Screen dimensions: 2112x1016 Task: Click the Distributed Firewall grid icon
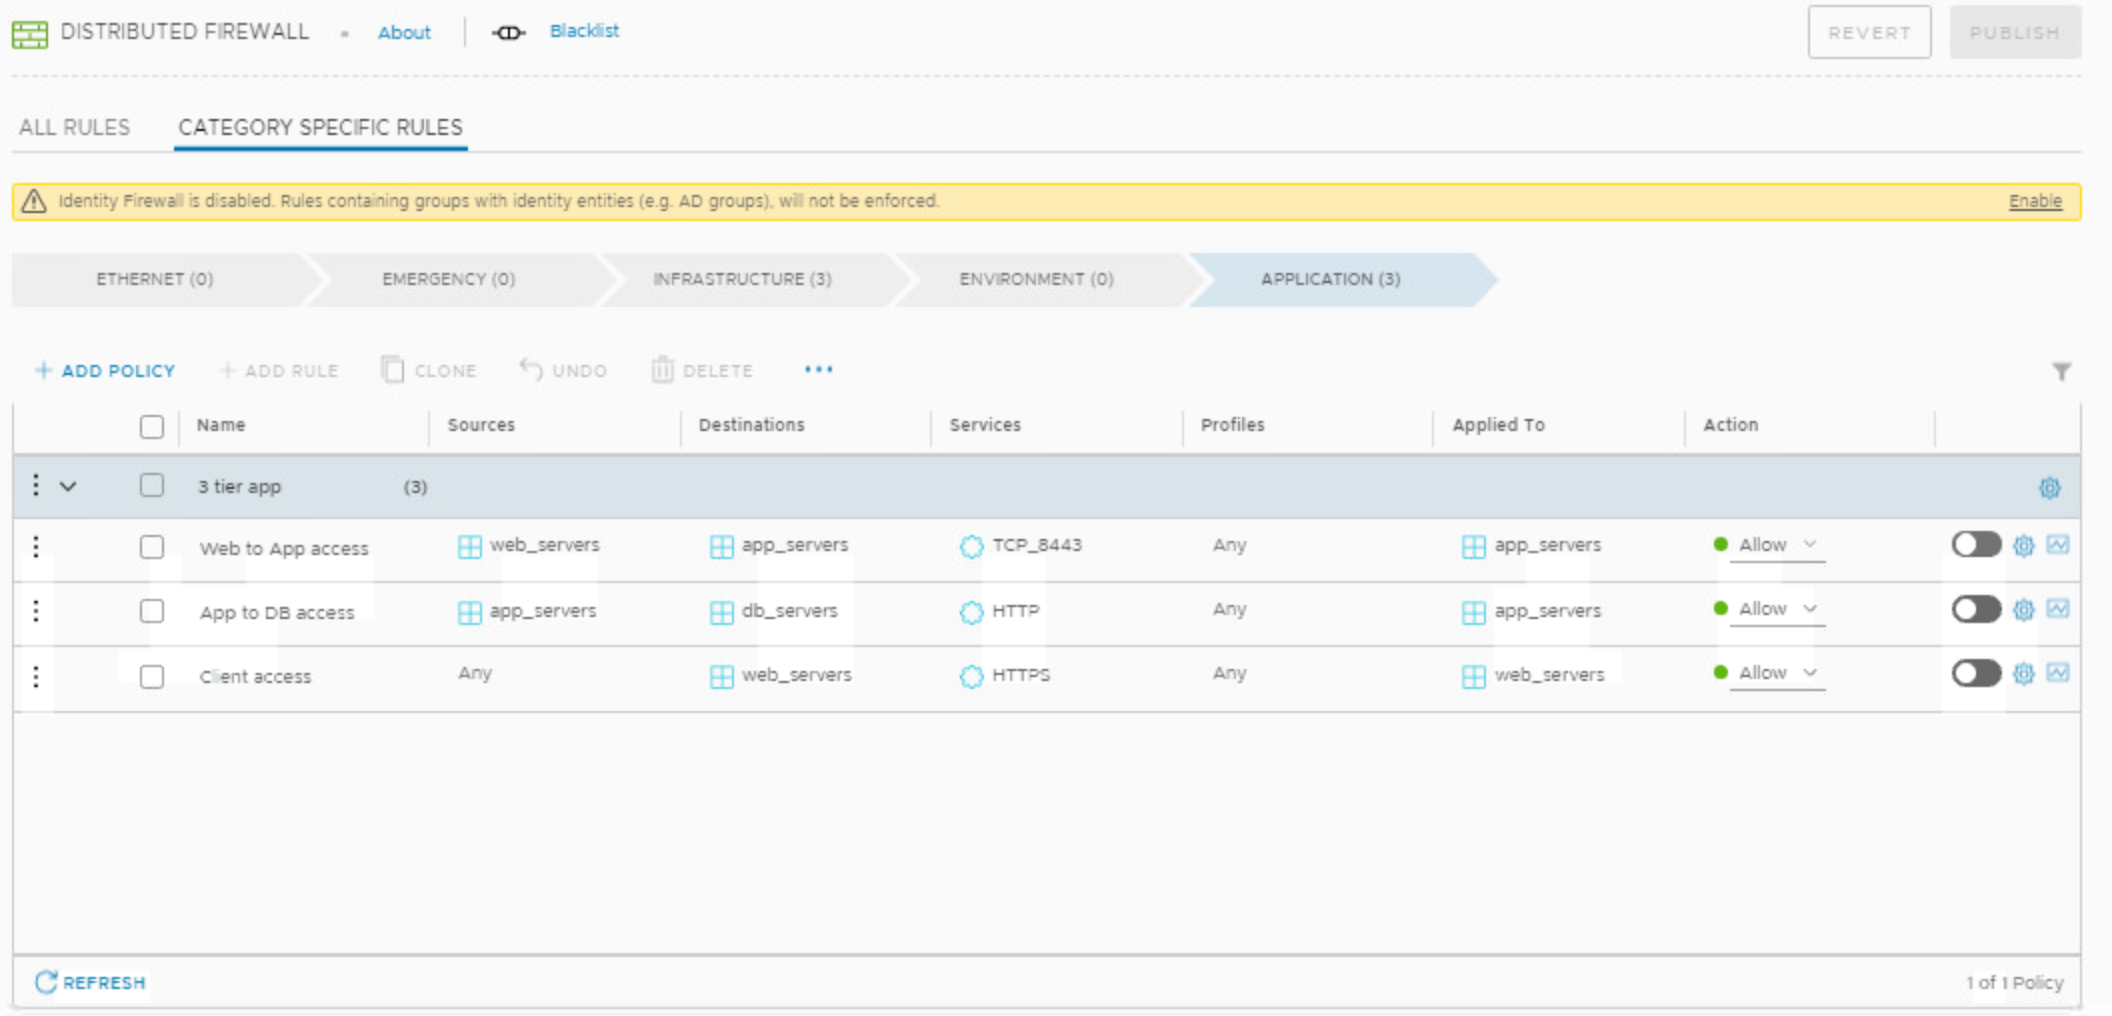(x=30, y=34)
